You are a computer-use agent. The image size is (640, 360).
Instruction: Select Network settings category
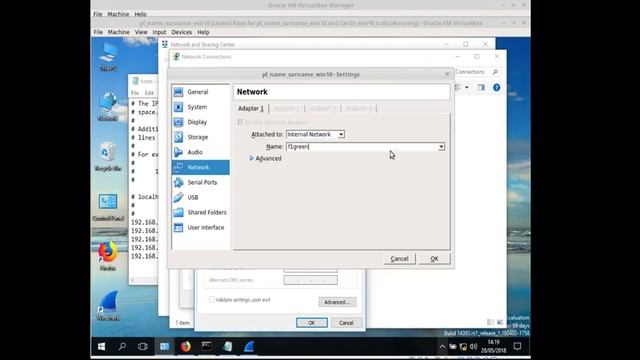(200, 167)
